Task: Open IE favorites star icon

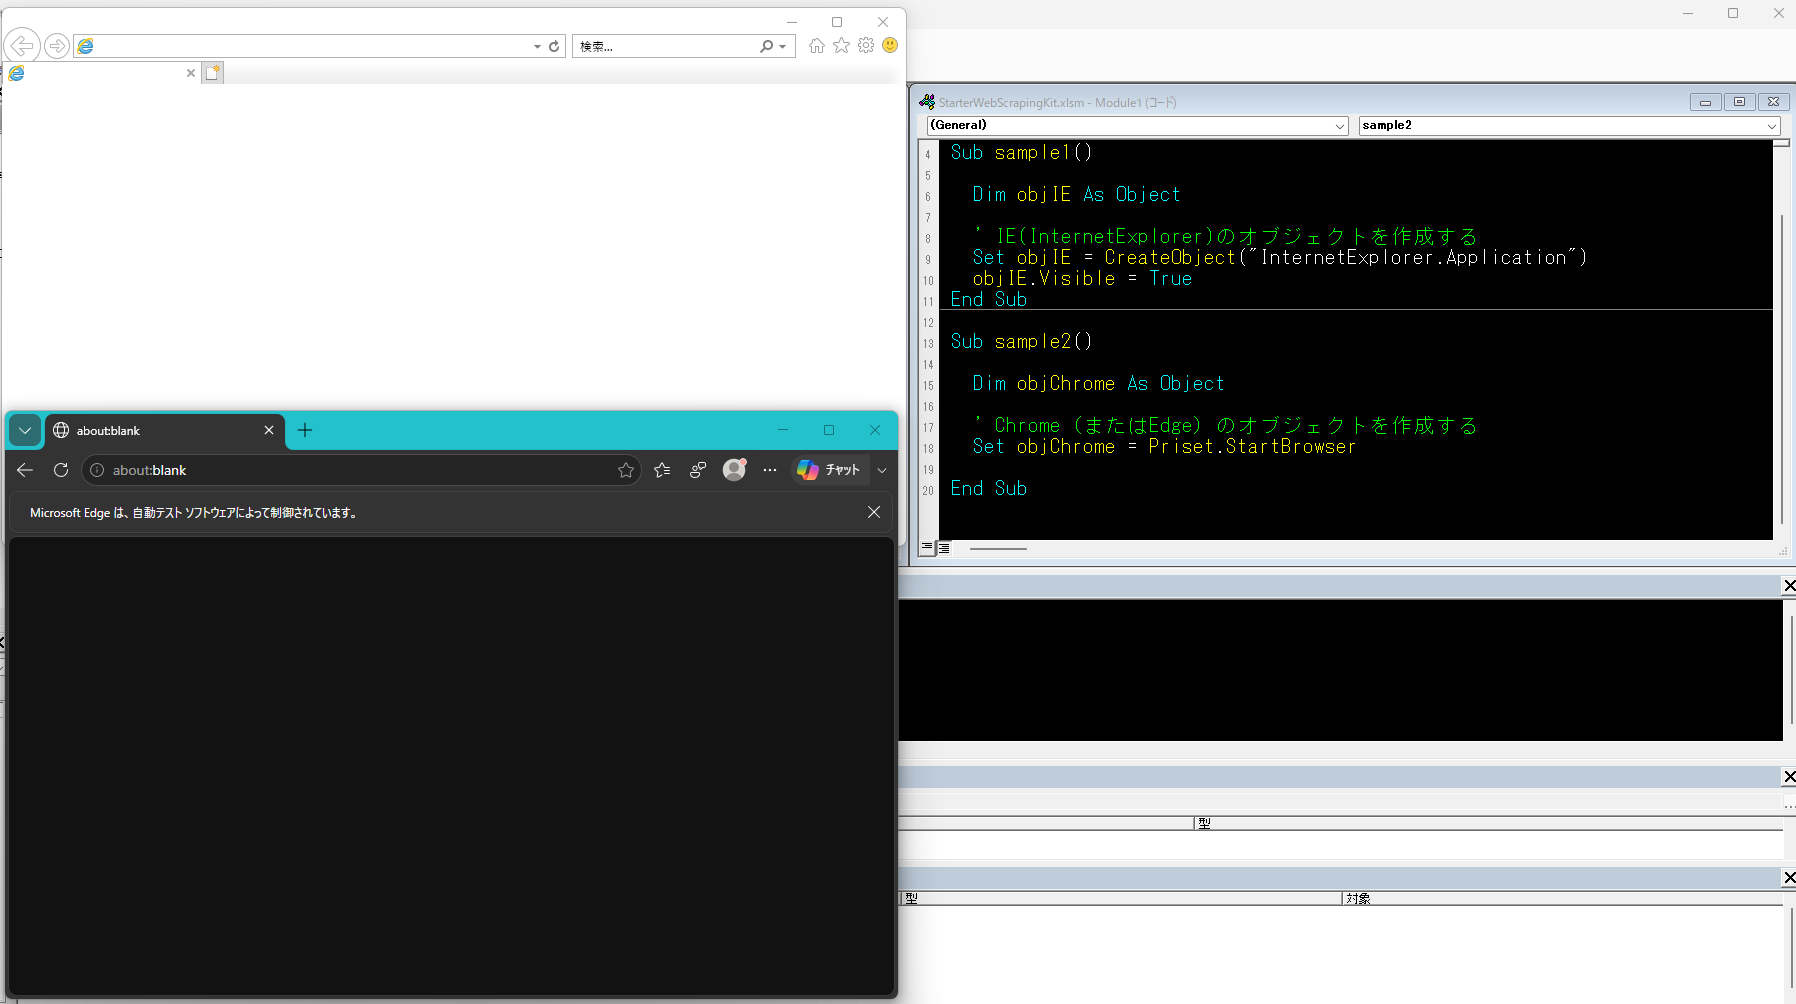Action: 841,45
